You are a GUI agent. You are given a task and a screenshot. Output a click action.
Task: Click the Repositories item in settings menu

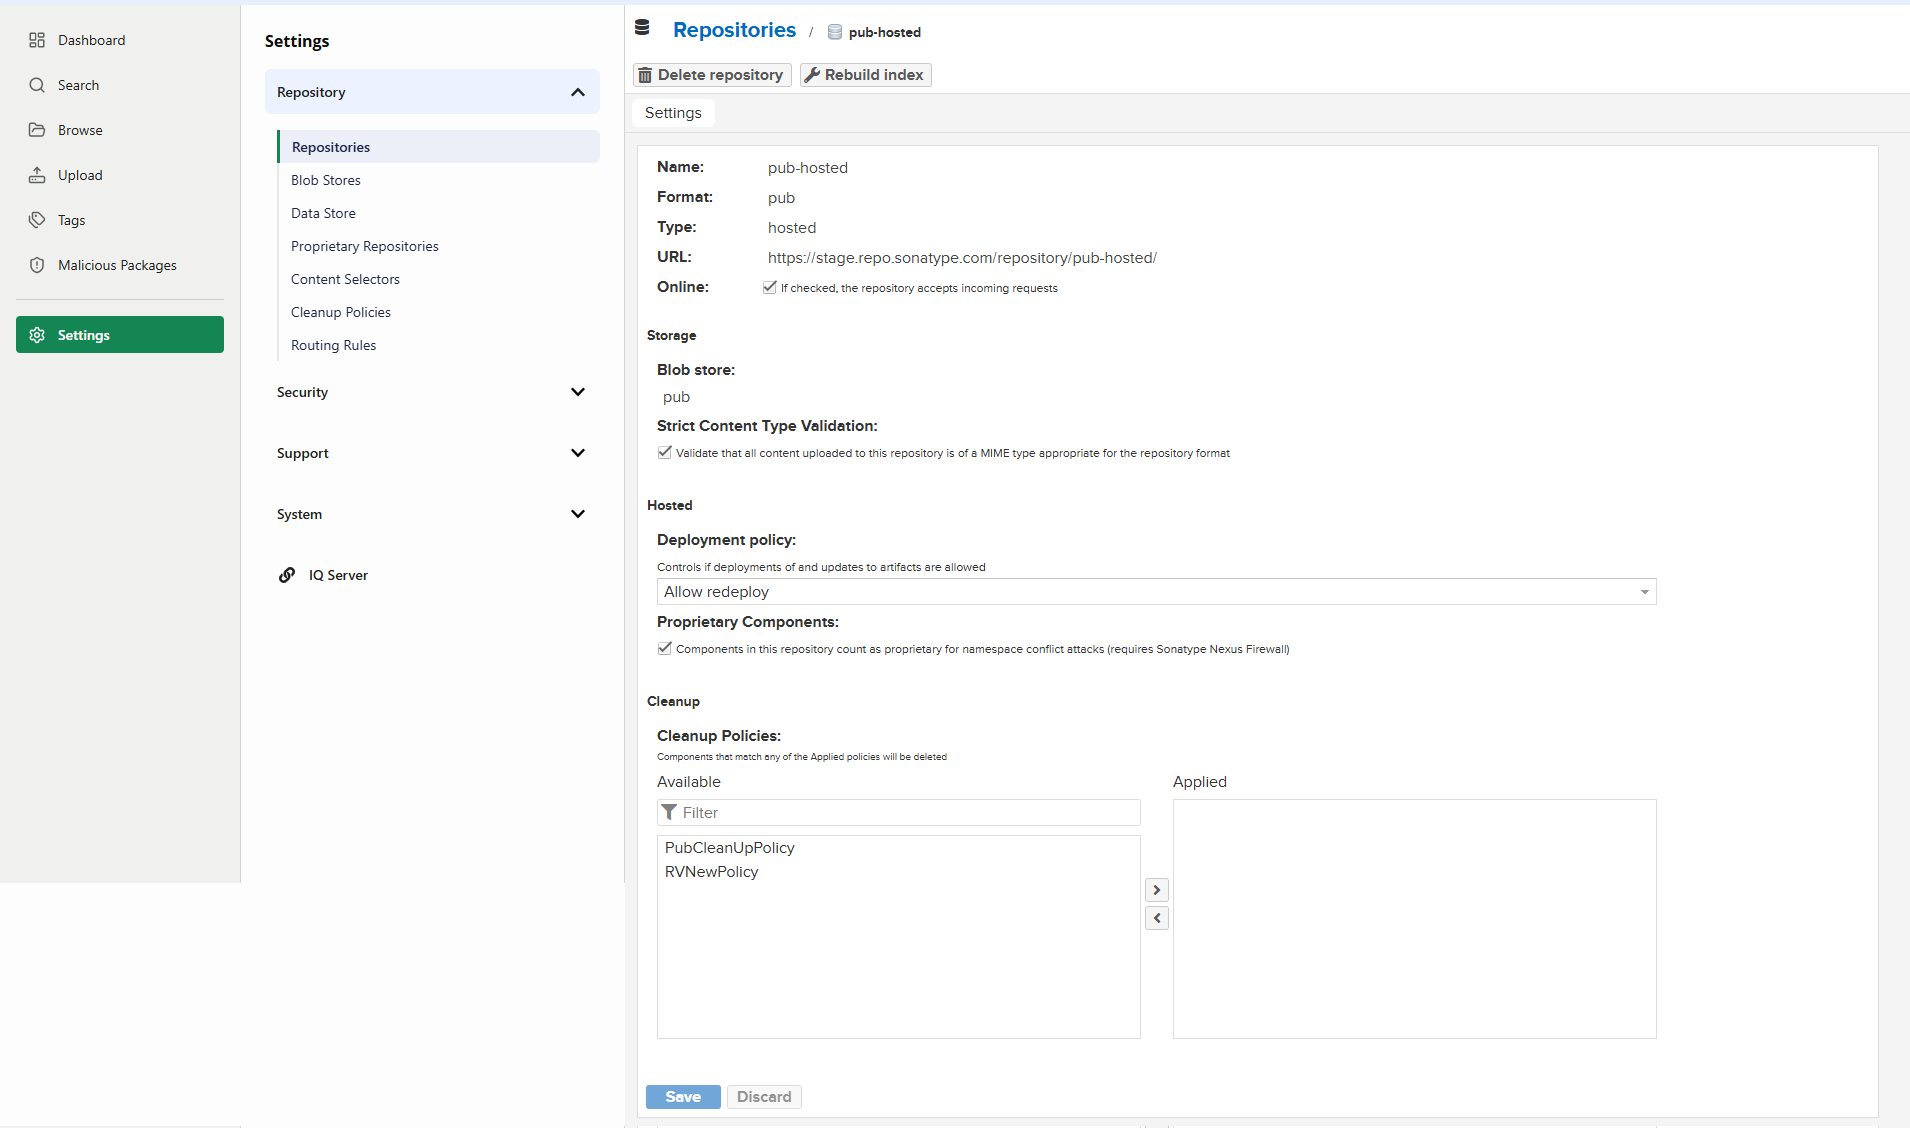coord(439,147)
